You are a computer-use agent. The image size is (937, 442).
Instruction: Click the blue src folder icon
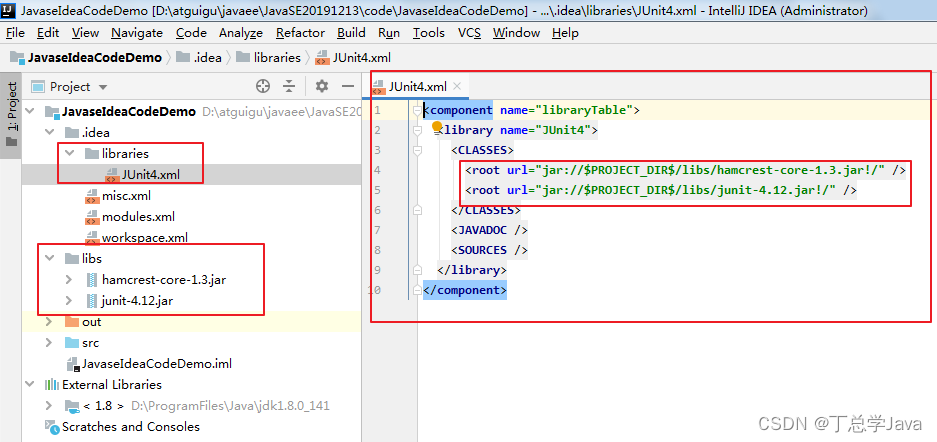pos(72,343)
